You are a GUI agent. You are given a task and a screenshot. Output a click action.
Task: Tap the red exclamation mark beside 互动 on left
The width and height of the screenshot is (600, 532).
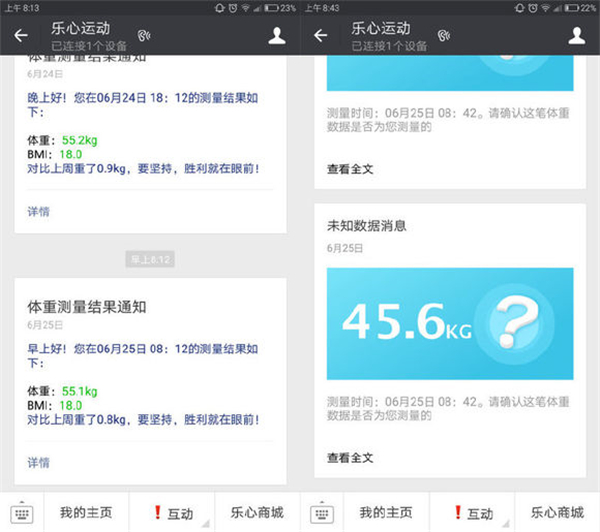click(x=157, y=512)
